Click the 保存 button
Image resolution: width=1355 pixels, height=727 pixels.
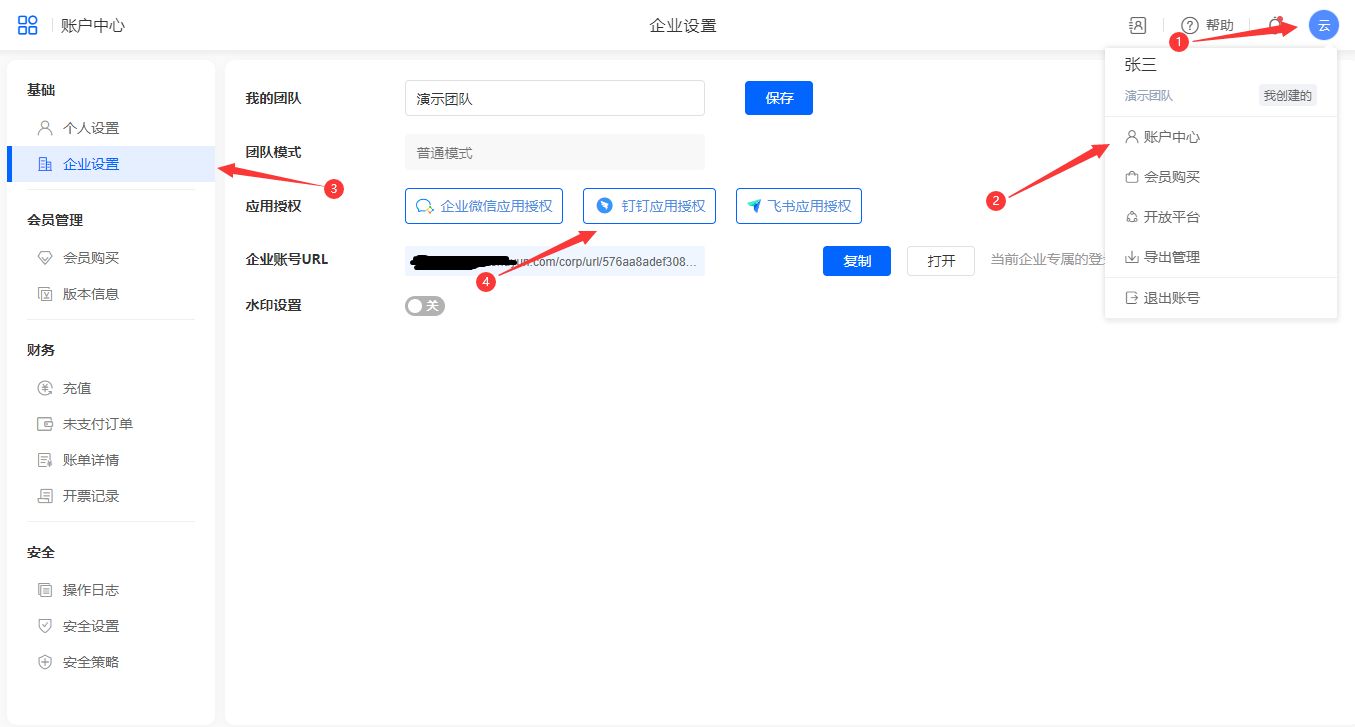[x=778, y=98]
